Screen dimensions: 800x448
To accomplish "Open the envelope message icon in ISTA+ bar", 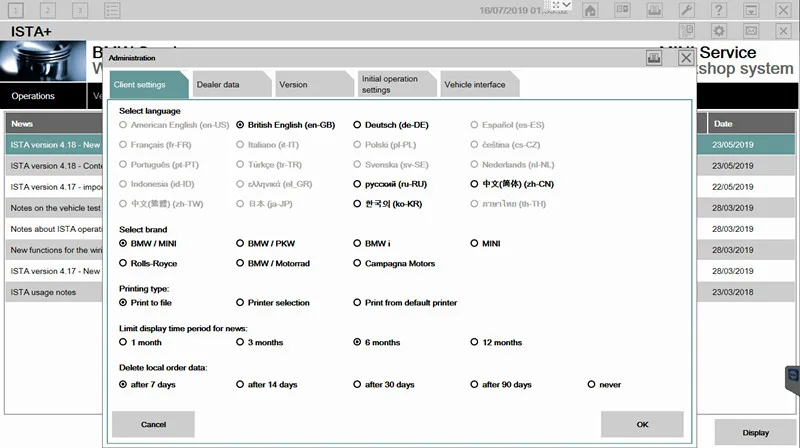I will tap(751, 31).
